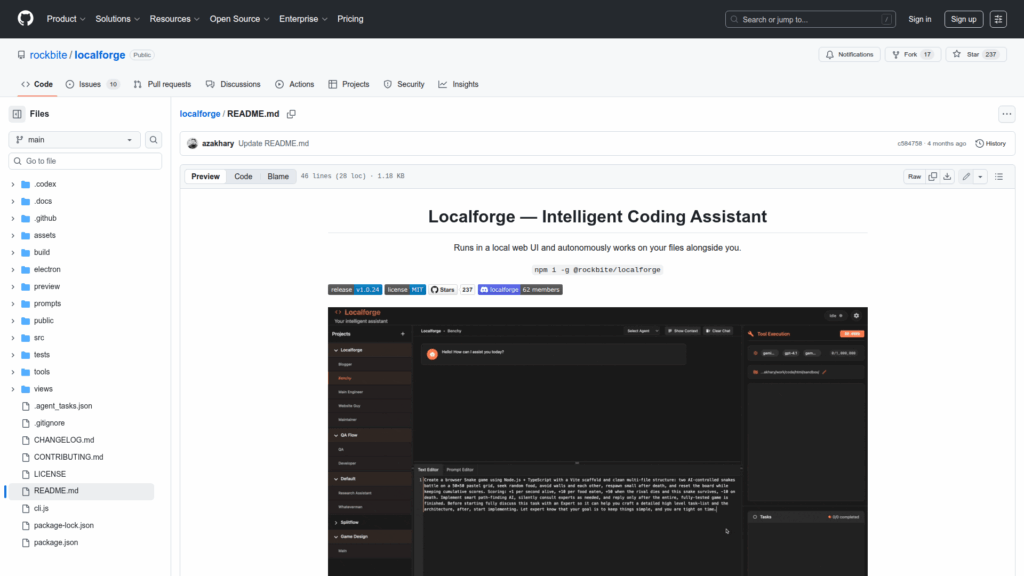
Task: Switch to the Blame view
Action: pyautogui.click(x=278, y=176)
